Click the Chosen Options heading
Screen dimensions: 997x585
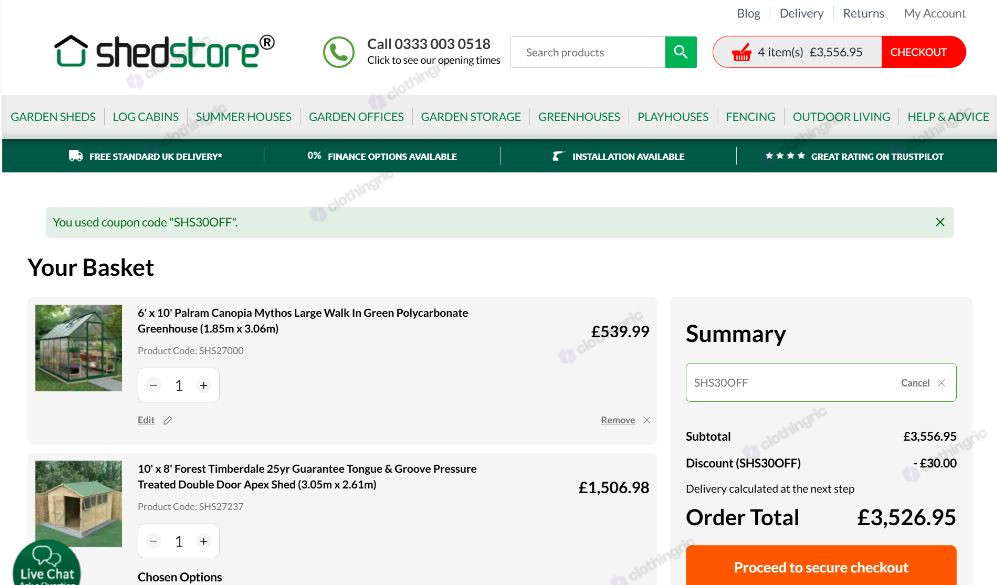pyautogui.click(x=180, y=577)
